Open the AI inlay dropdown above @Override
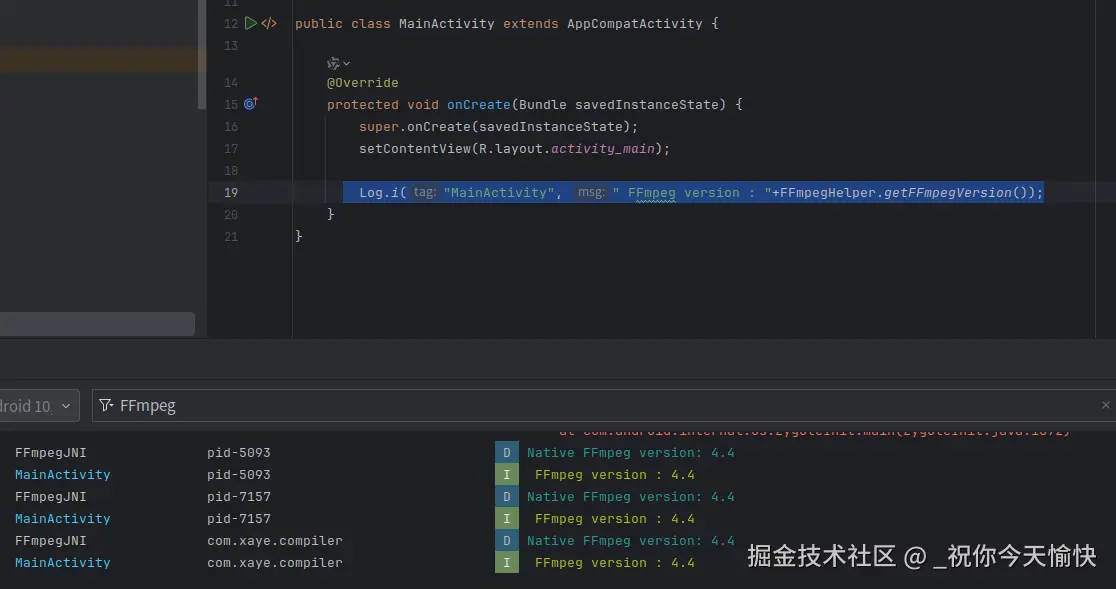Screen dimensions: 1116x589 (338, 64)
